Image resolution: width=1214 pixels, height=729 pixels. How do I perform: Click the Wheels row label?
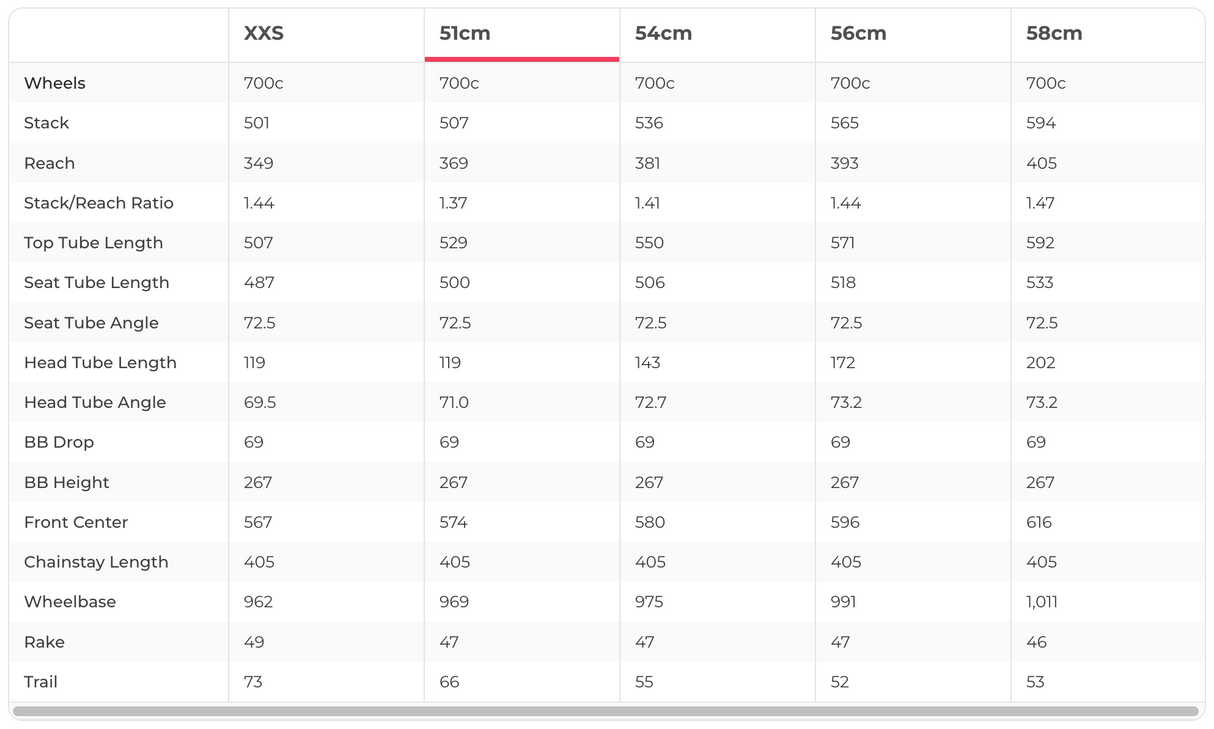[55, 83]
